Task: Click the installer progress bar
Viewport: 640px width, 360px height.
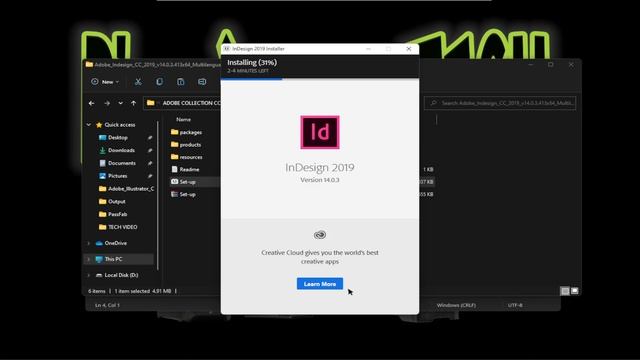Action: click(320, 79)
